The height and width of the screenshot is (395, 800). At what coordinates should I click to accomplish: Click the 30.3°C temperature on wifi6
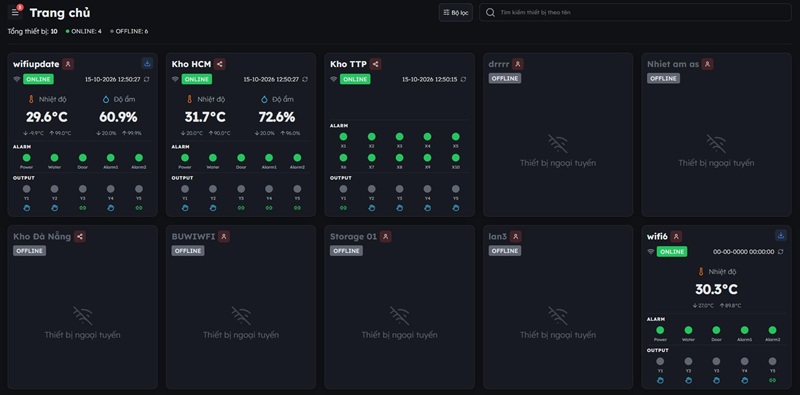click(x=716, y=289)
